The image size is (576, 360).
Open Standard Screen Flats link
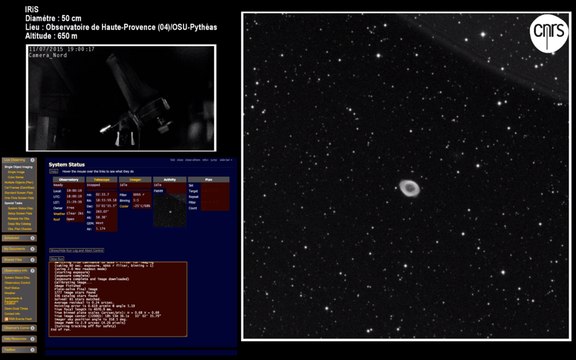click(x=19, y=193)
